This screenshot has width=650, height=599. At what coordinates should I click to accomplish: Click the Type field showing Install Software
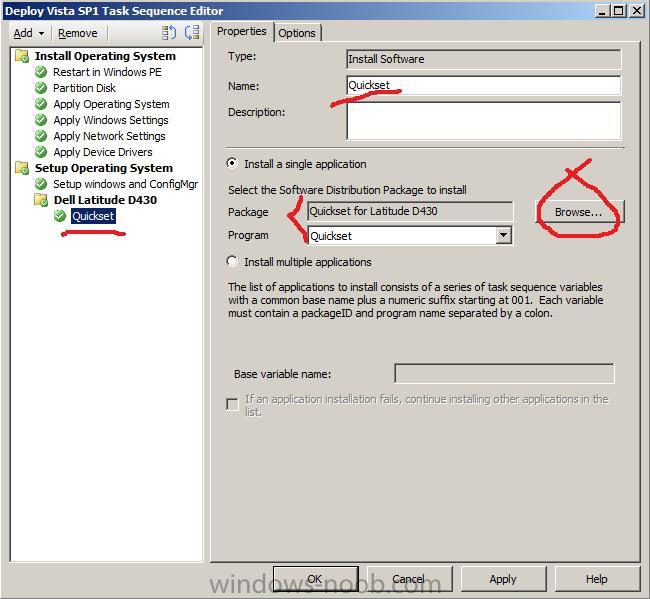[x=484, y=59]
